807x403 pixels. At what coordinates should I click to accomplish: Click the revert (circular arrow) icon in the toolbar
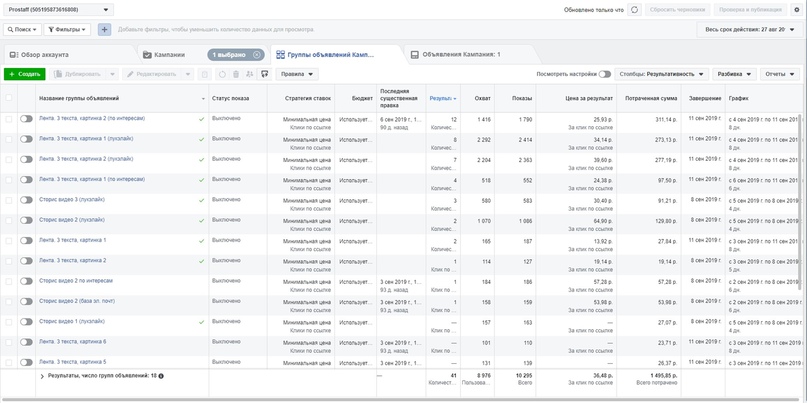222,74
